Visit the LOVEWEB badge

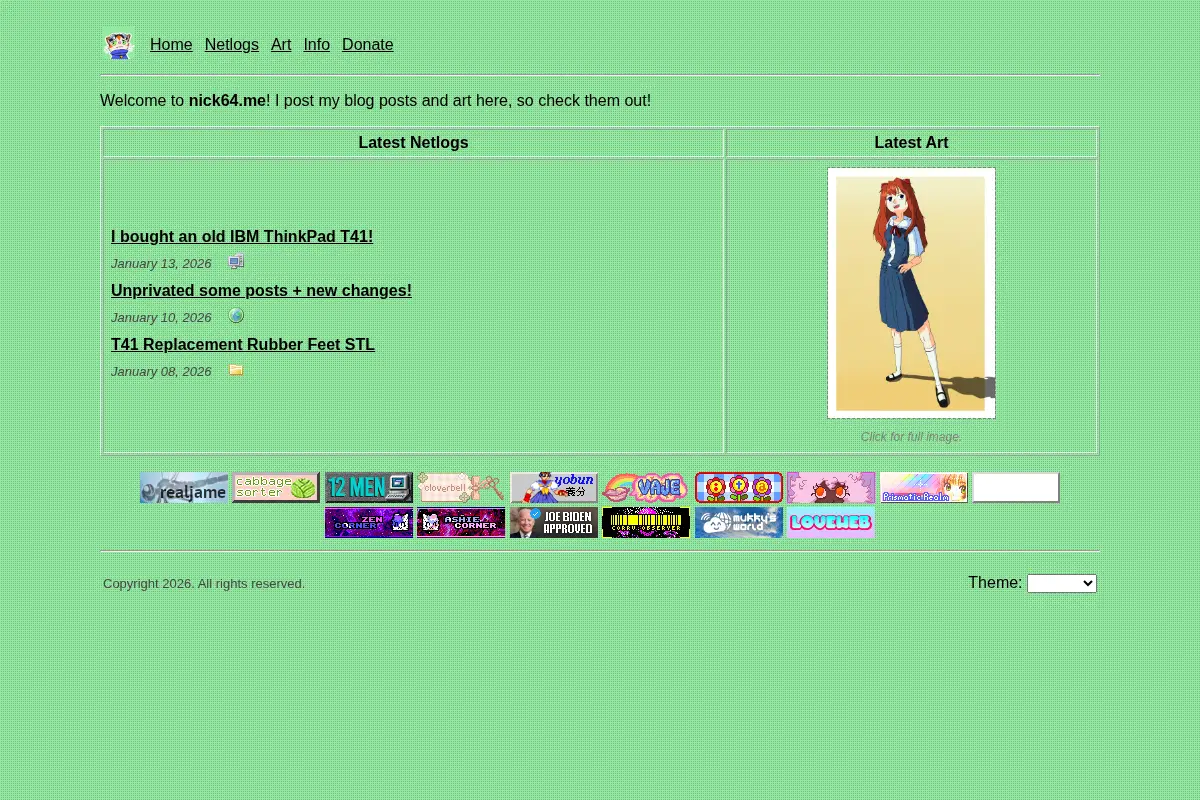[x=831, y=523]
